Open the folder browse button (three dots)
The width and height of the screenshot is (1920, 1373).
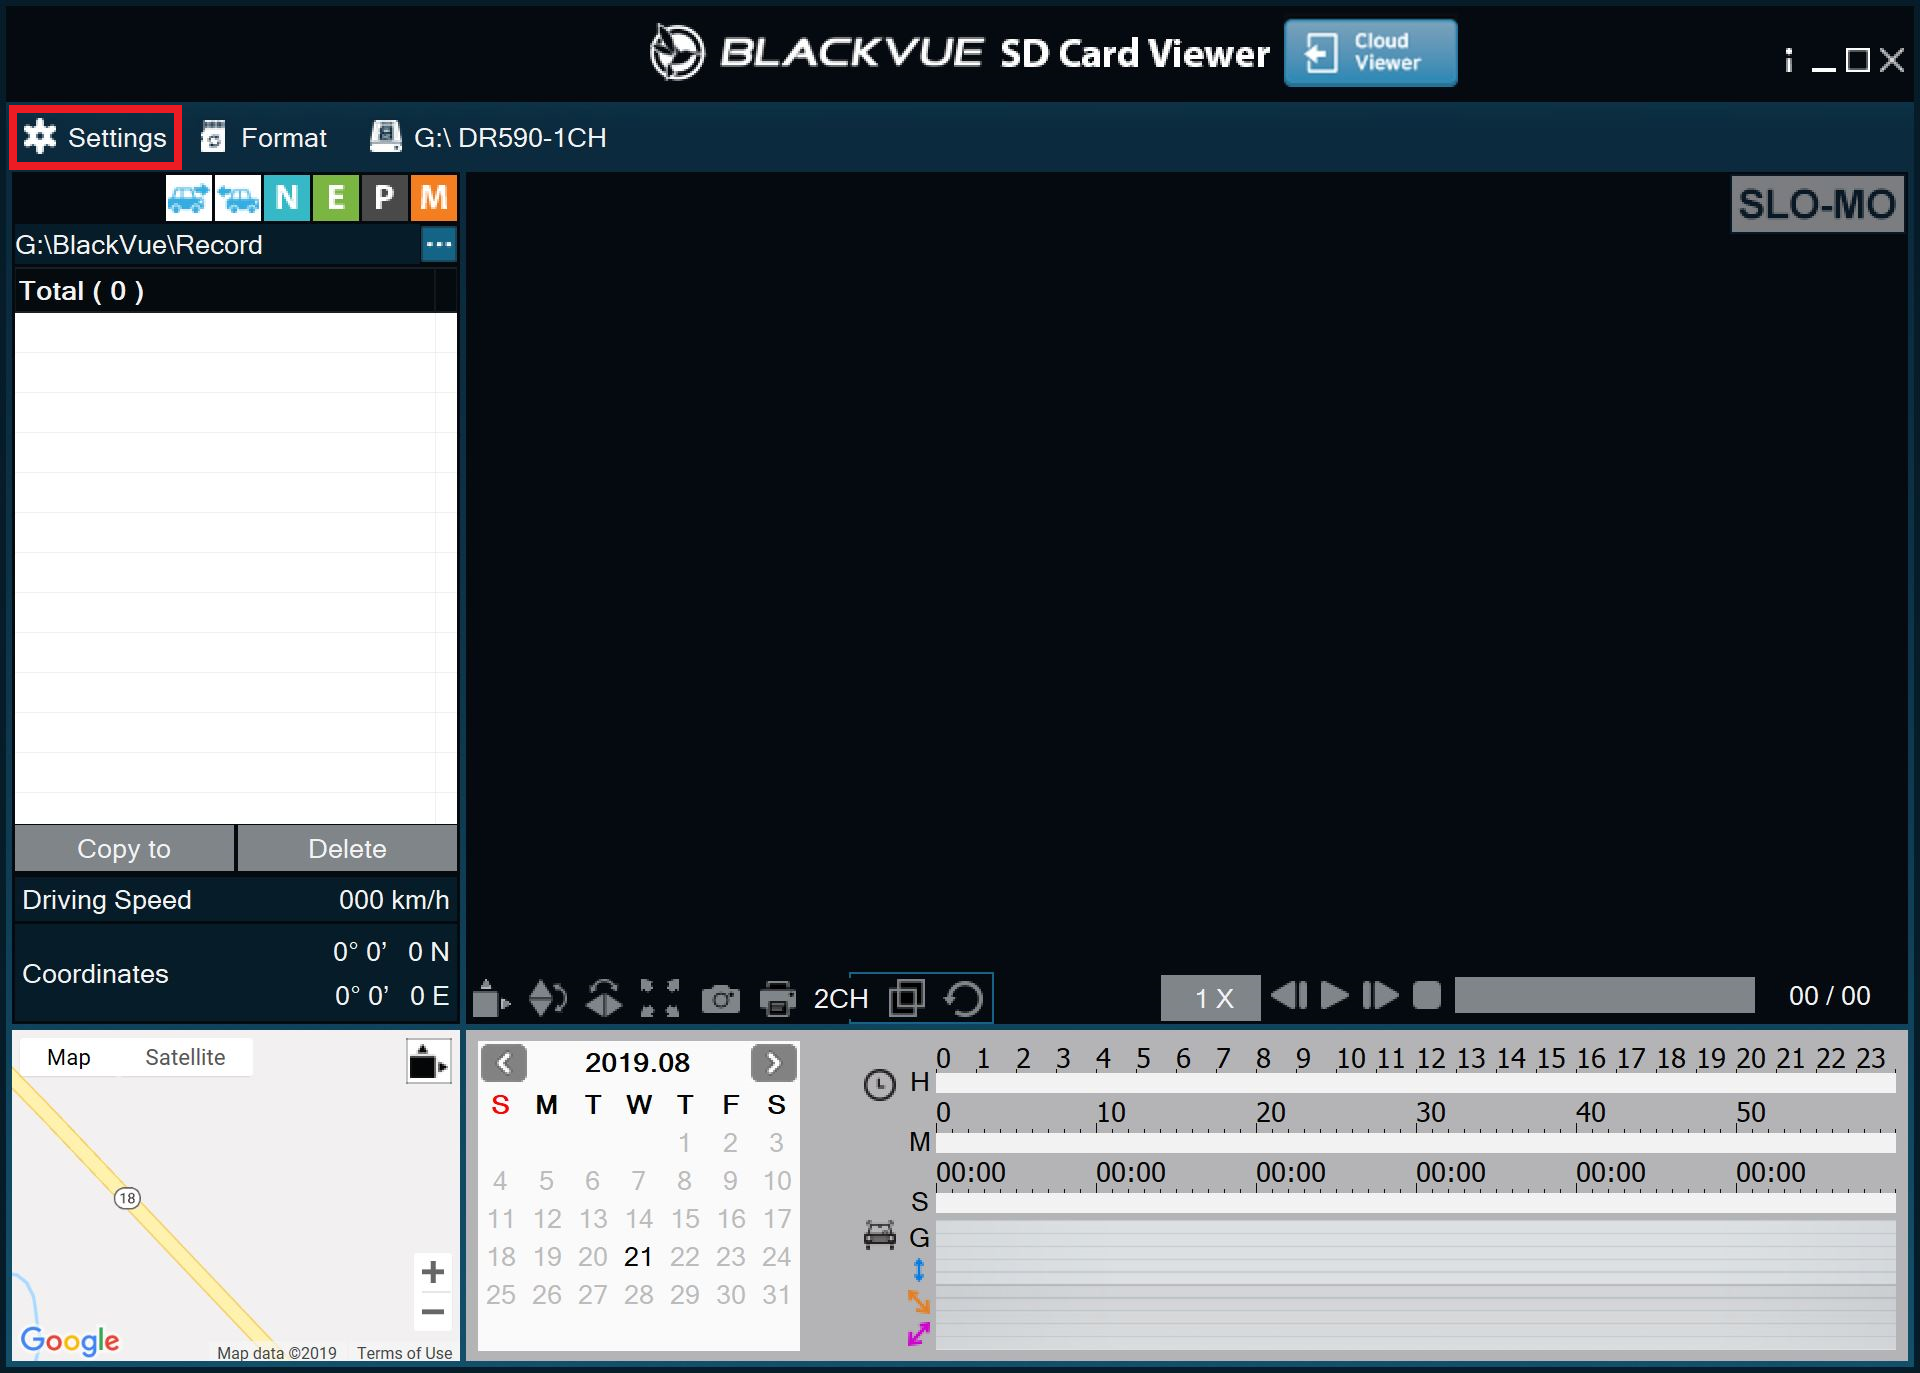pos(438,244)
